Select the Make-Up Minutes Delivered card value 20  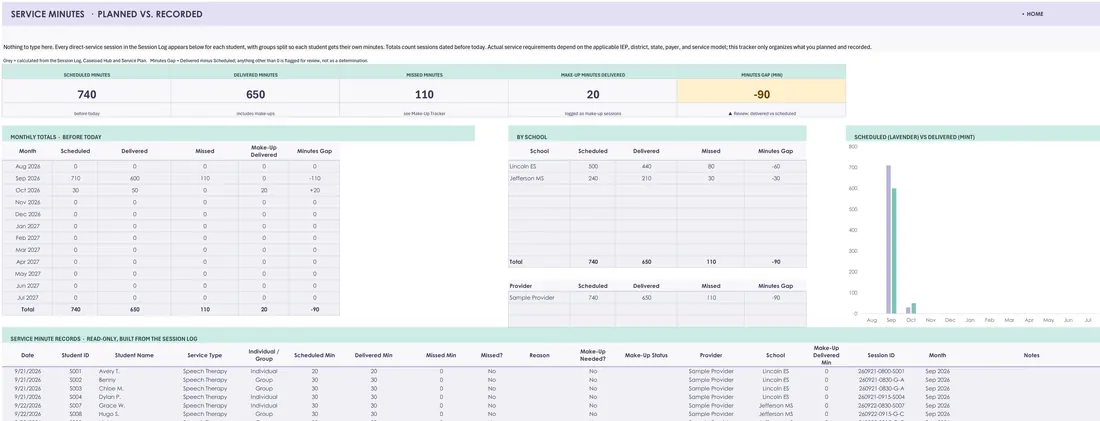coord(593,94)
